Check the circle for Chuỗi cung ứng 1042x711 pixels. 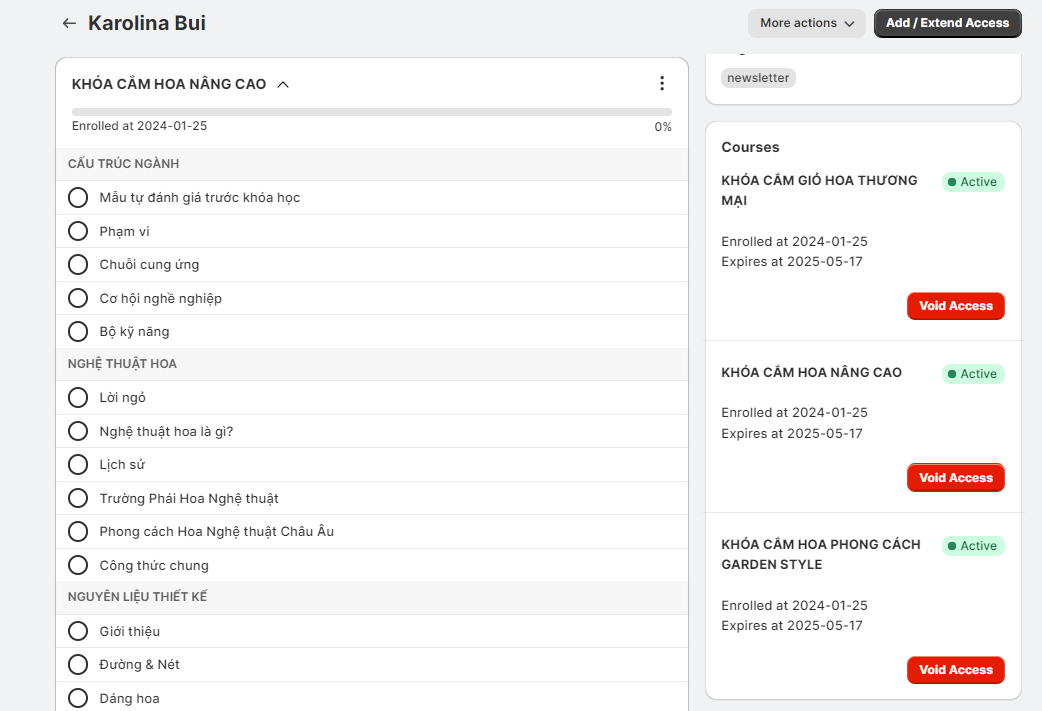point(78,265)
